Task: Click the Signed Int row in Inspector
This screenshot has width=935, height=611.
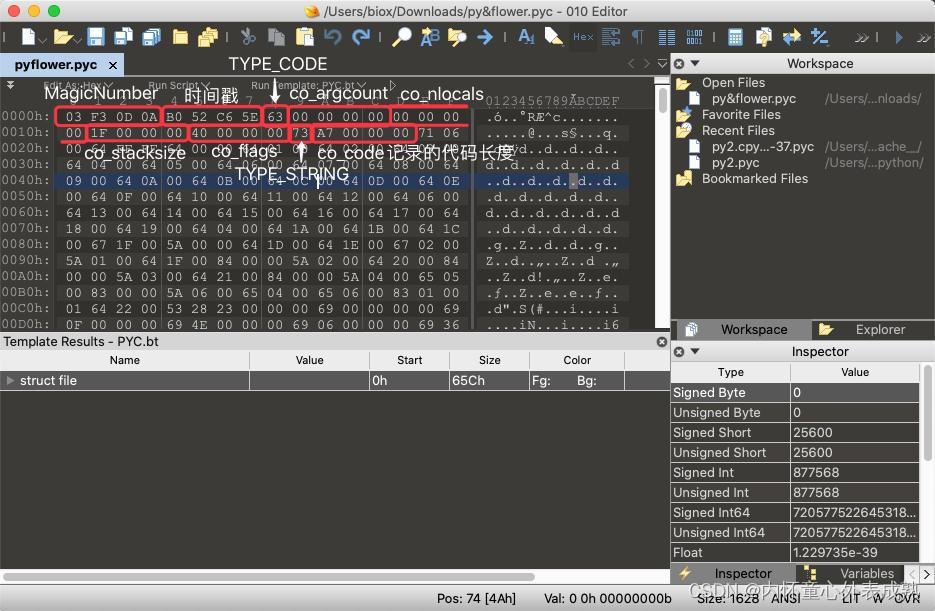Action: pos(795,473)
